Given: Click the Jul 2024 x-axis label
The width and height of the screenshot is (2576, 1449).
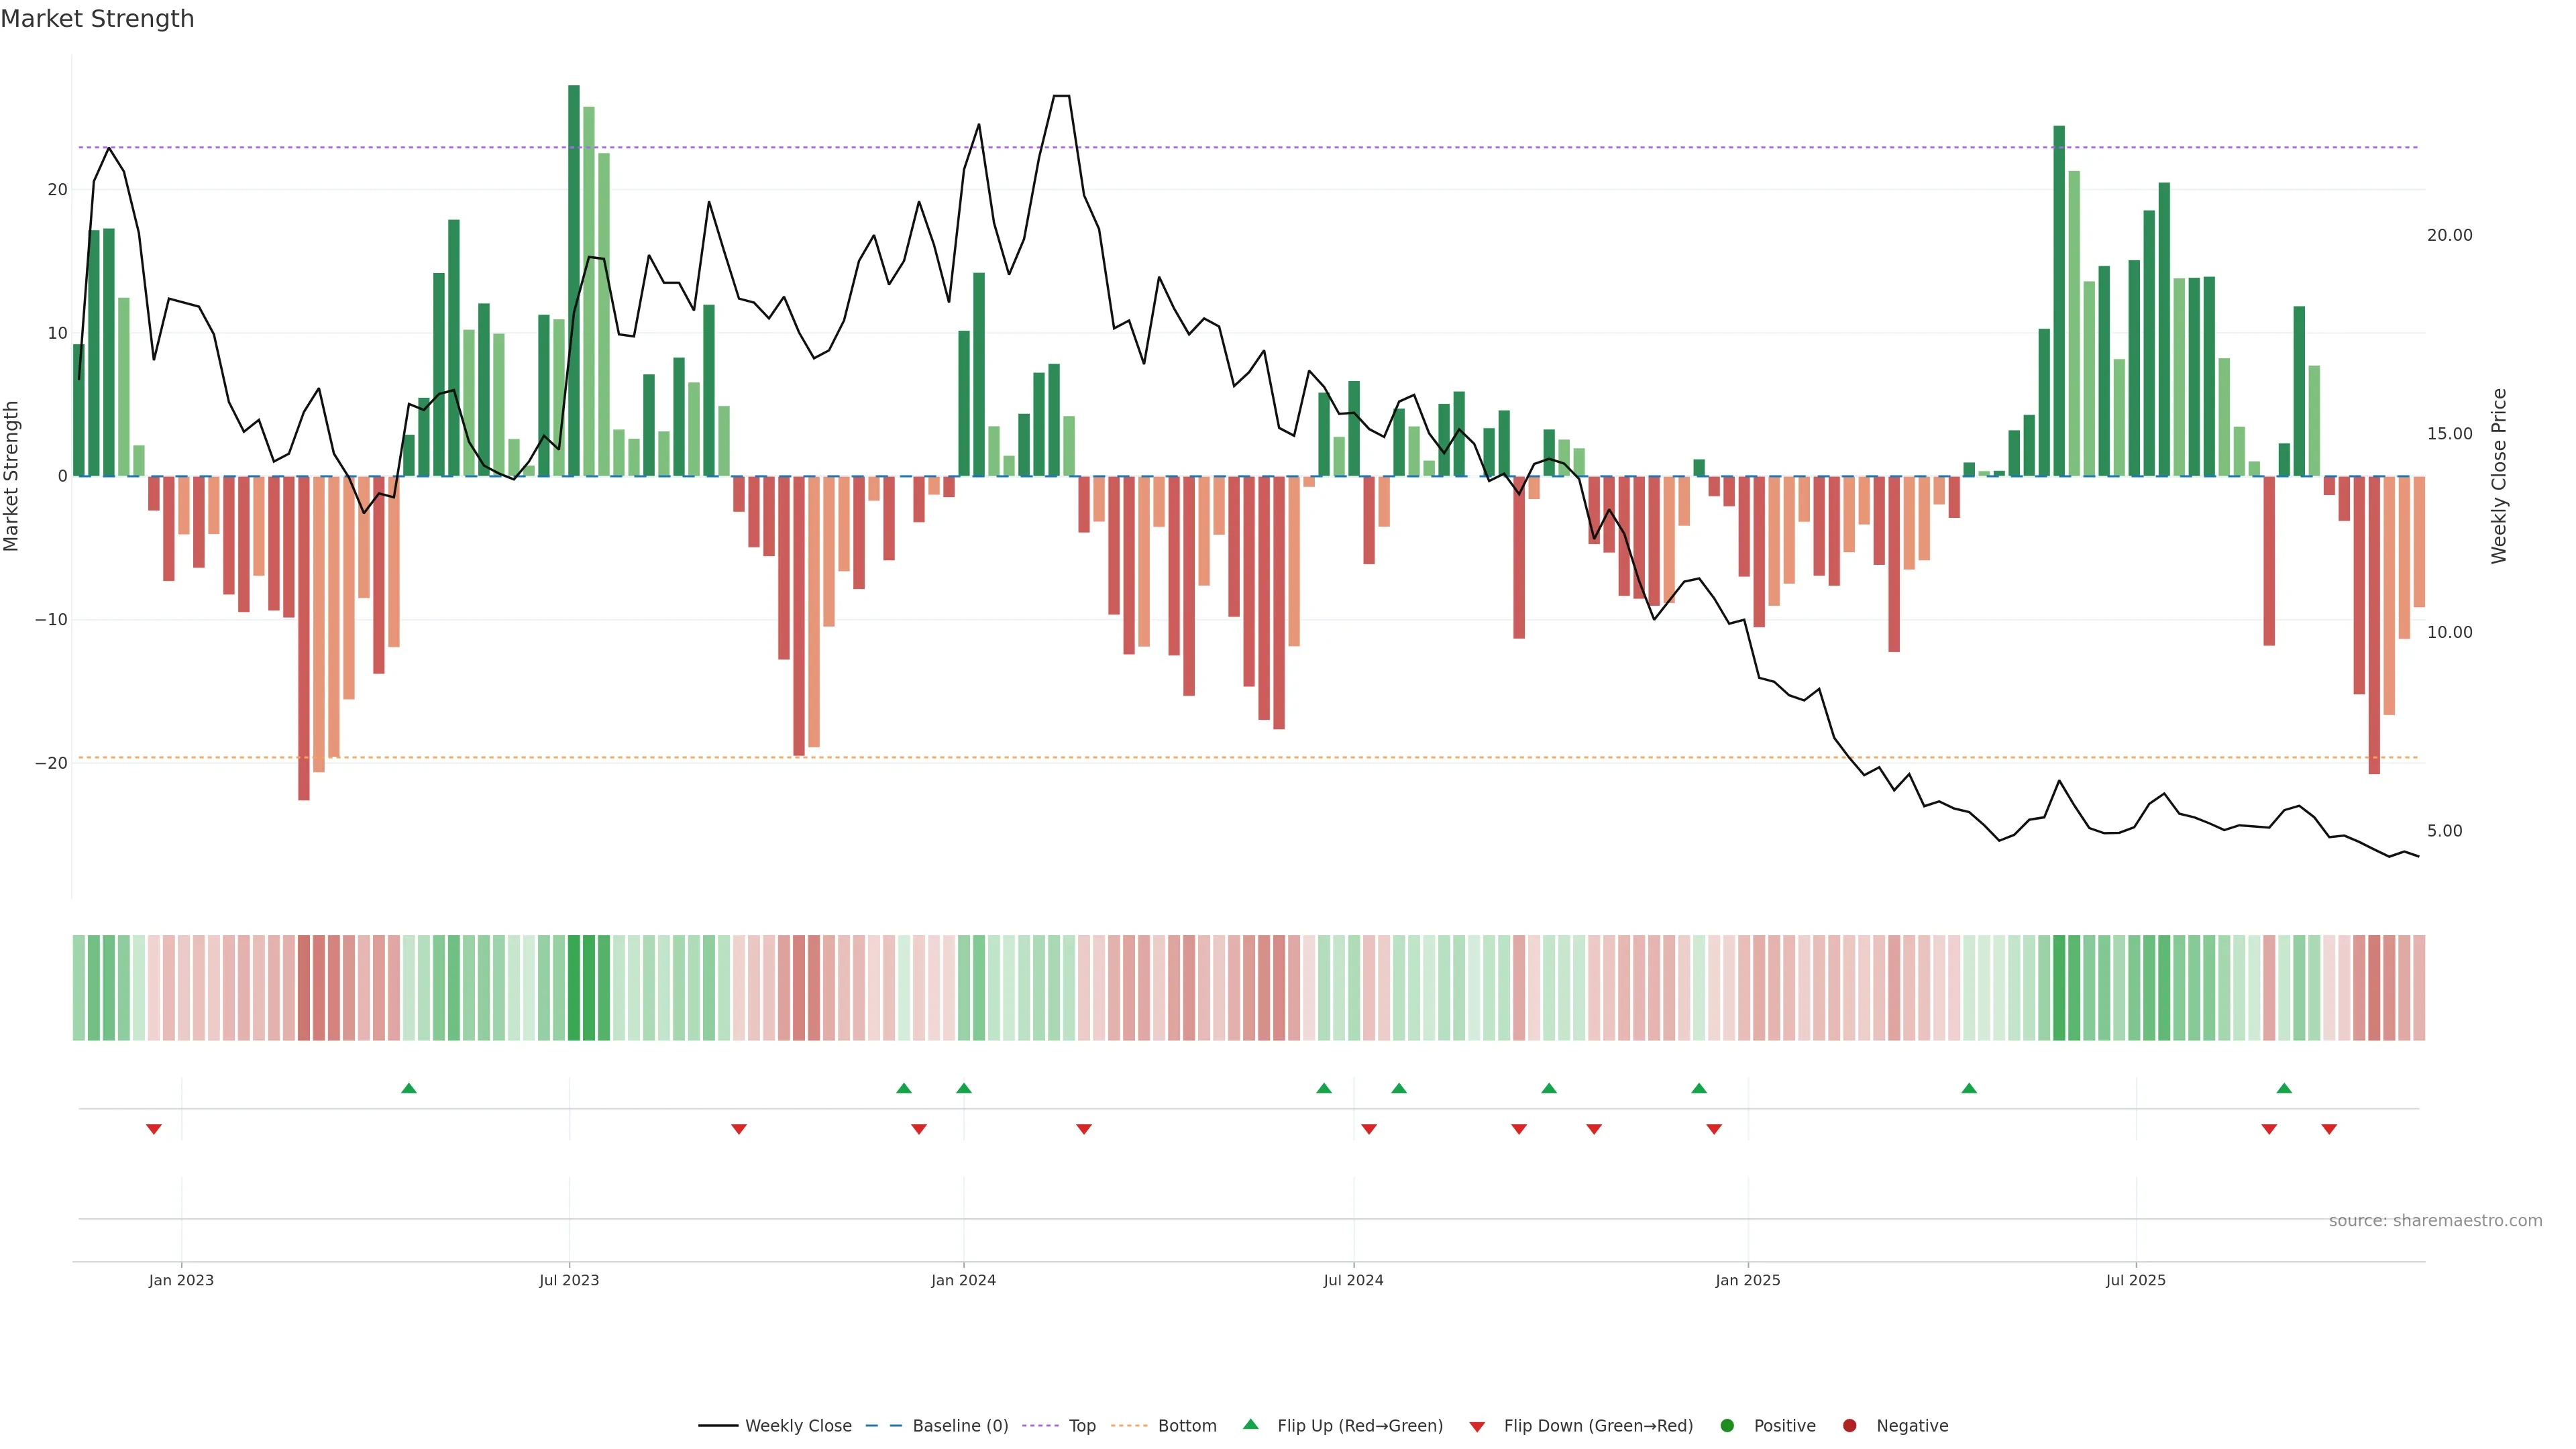Looking at the screenshot, I should click(1353, 1280).
